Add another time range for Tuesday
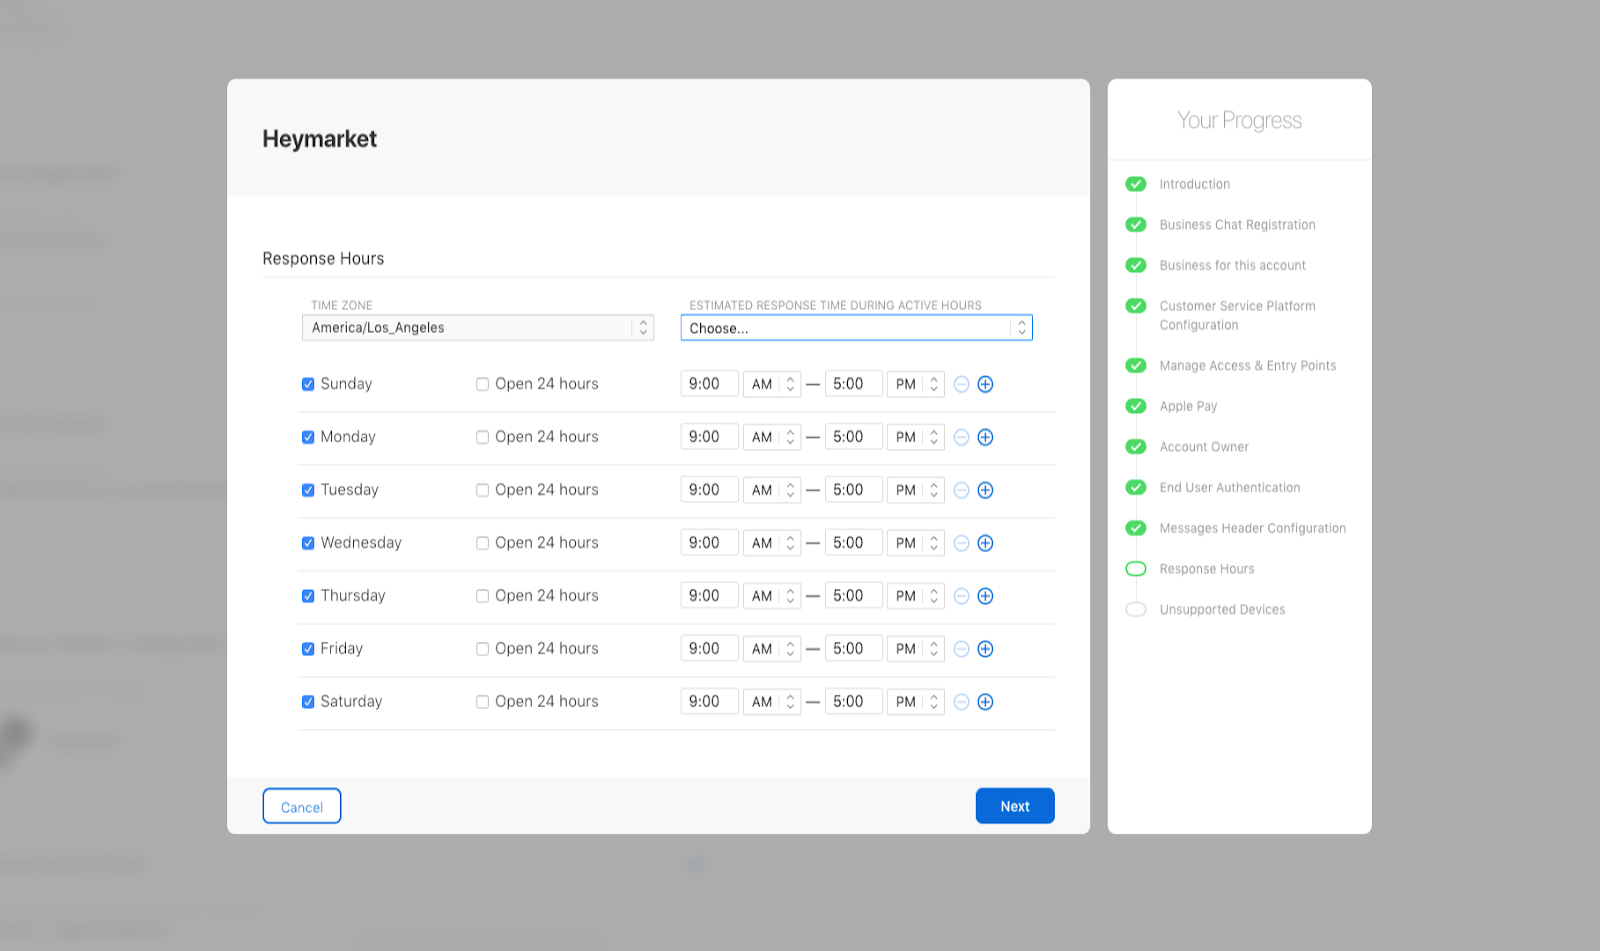The height and width of the screenshot is (951, 1600). pos(985,490)
